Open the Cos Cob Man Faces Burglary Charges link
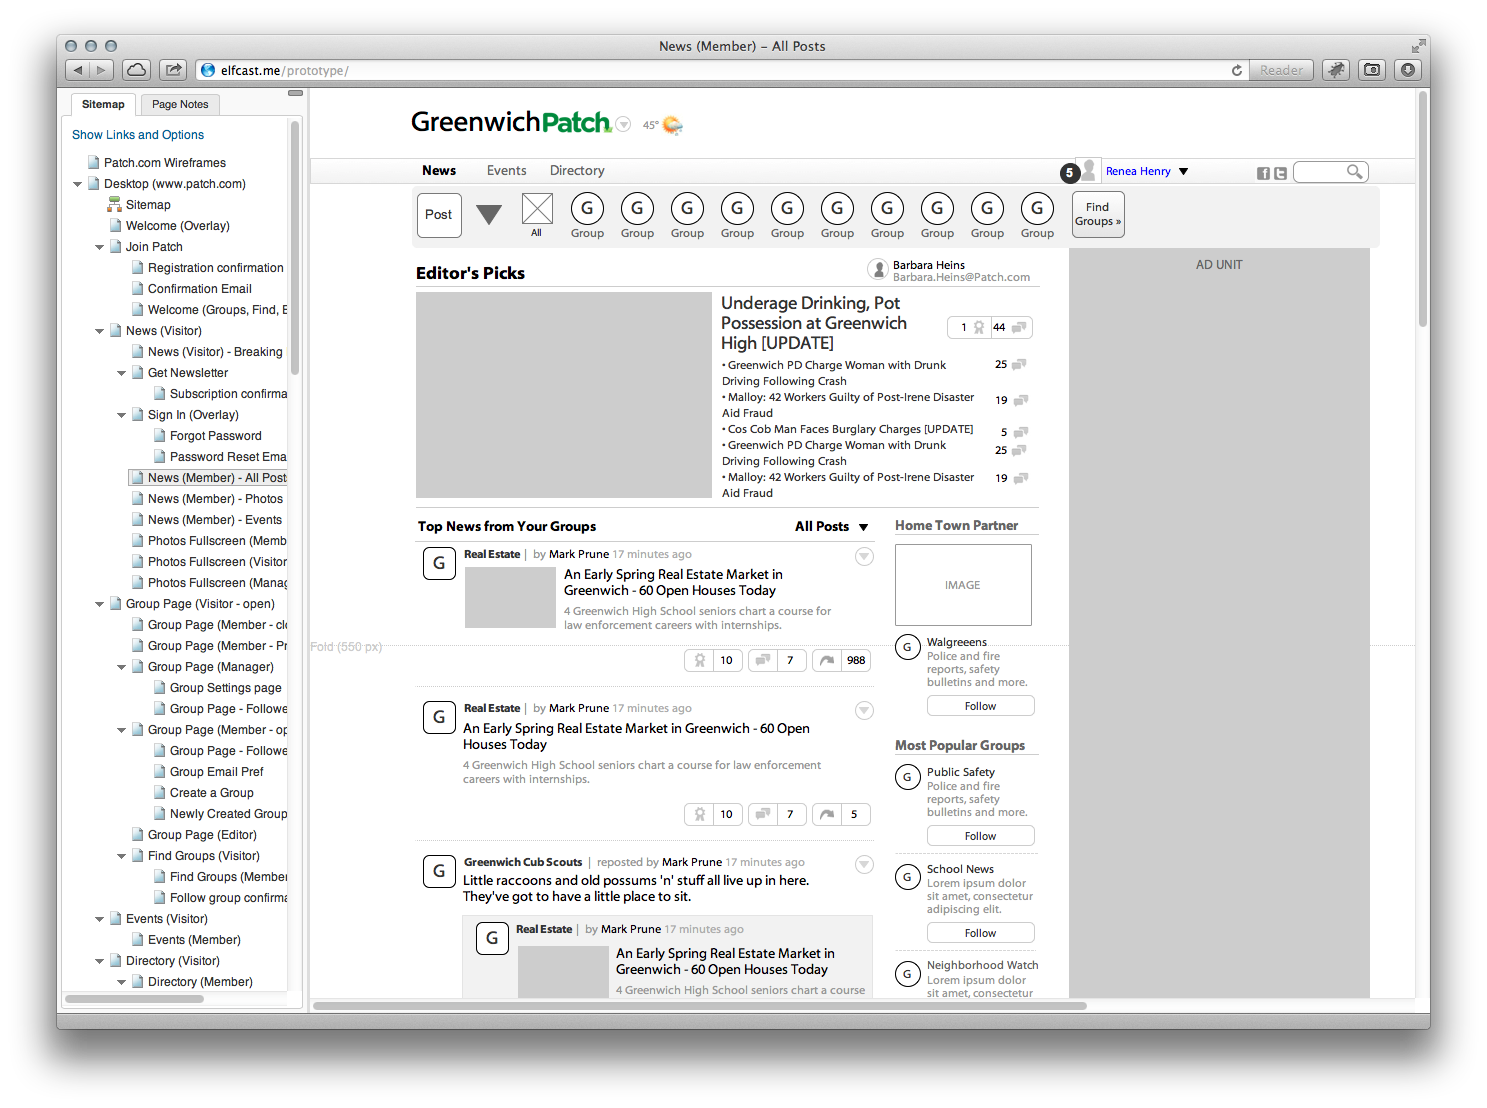 click(x=848, y=429)
